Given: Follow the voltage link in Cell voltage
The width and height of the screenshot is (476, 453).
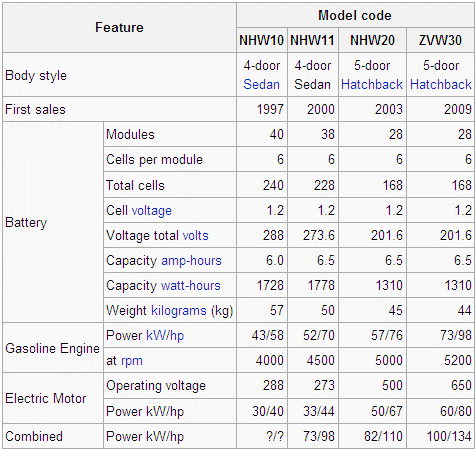Looking at the screenshot, I should pos(152,211).
